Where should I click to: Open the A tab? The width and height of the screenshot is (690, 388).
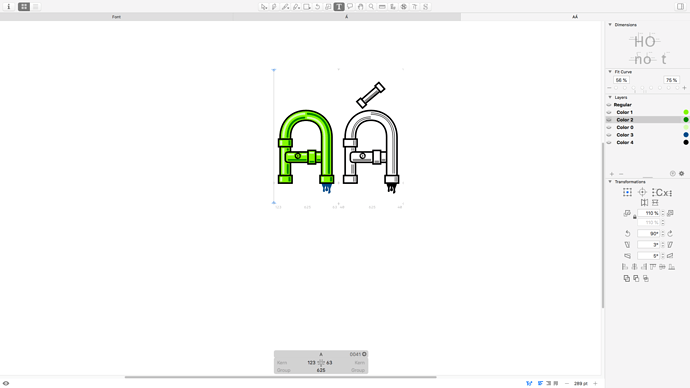tap(346, 17)
